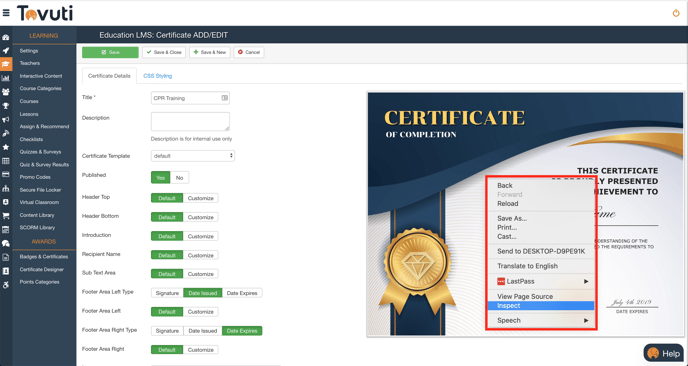The image size is (688, 366).
Task: Choose Inspect from the context menu
Action: (x=541, y=306)
